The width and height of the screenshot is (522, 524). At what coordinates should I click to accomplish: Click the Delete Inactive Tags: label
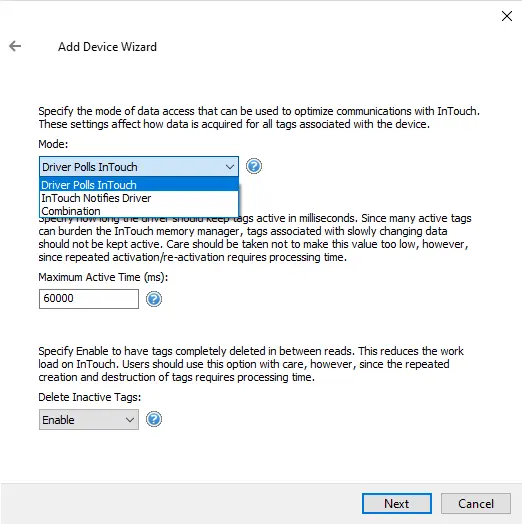[90, 397]
